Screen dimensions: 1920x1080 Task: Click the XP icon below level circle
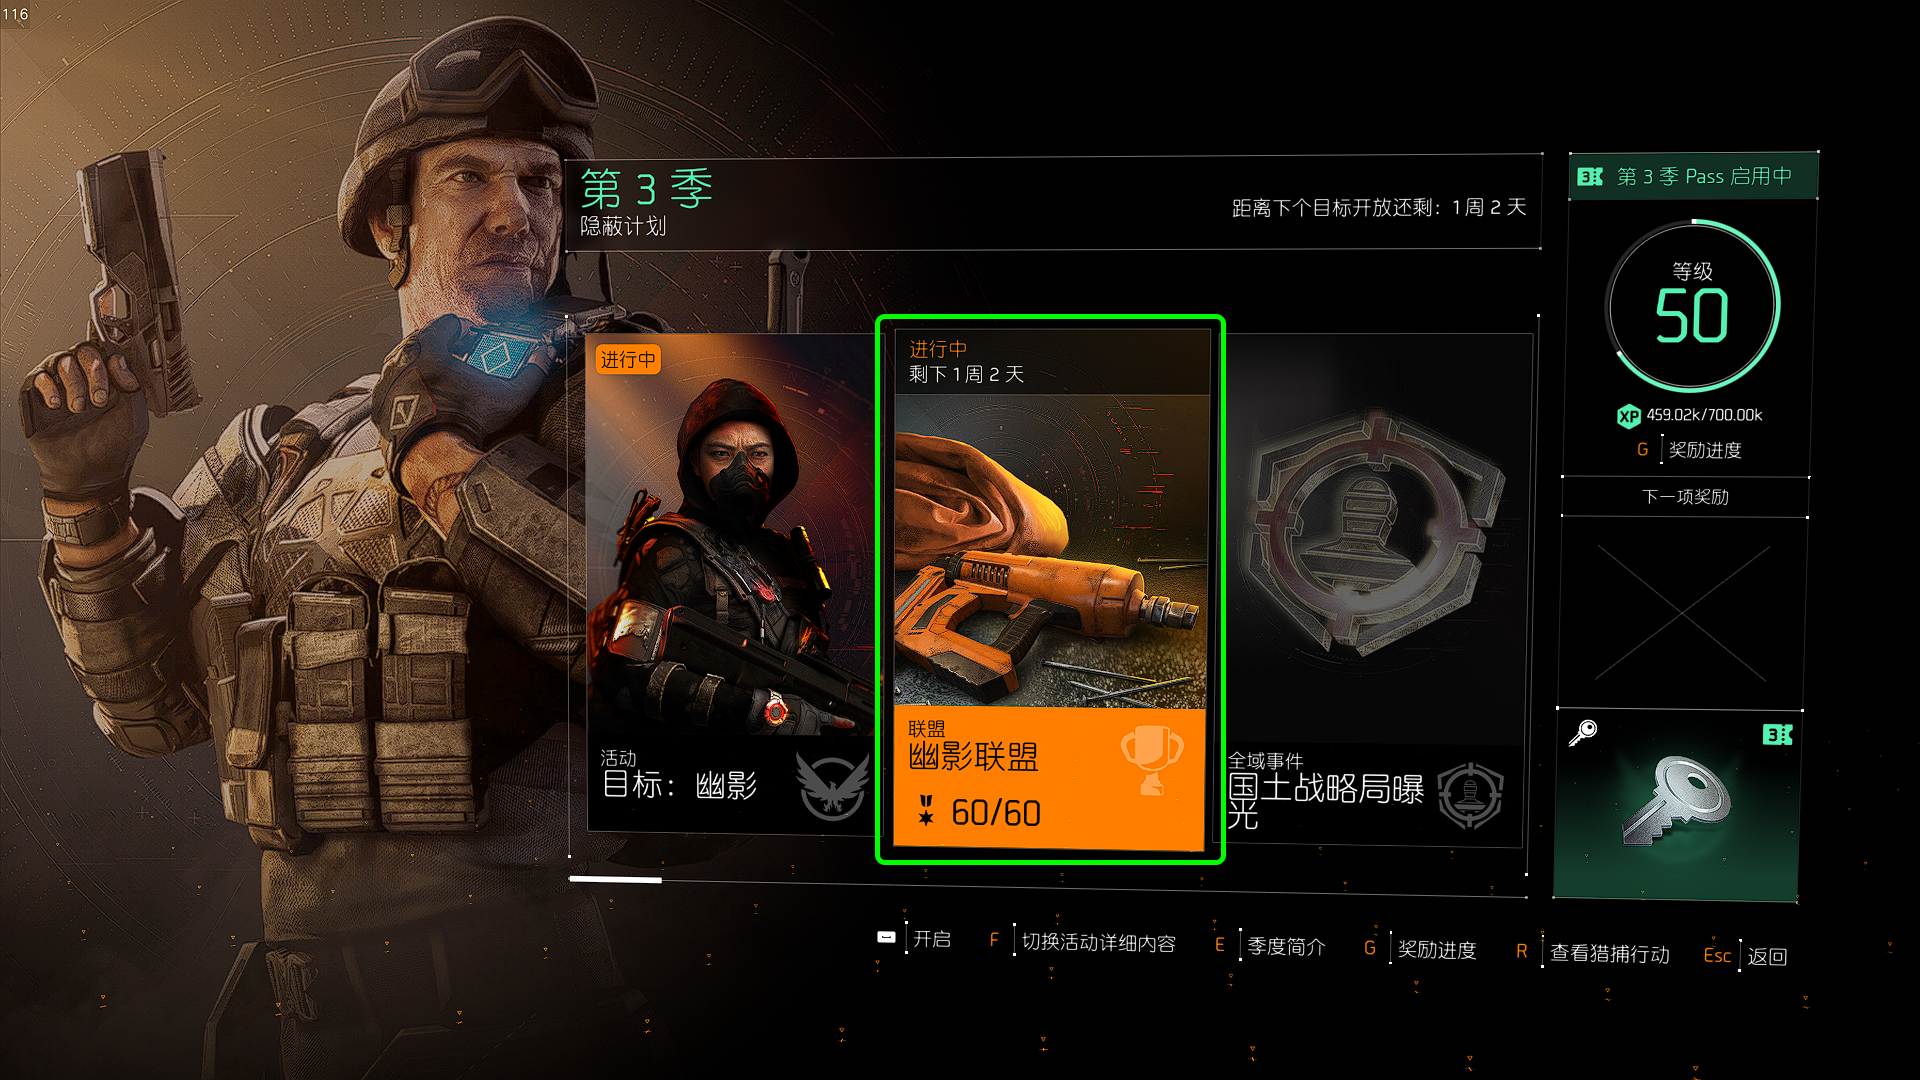click(x=1629, y=416)
